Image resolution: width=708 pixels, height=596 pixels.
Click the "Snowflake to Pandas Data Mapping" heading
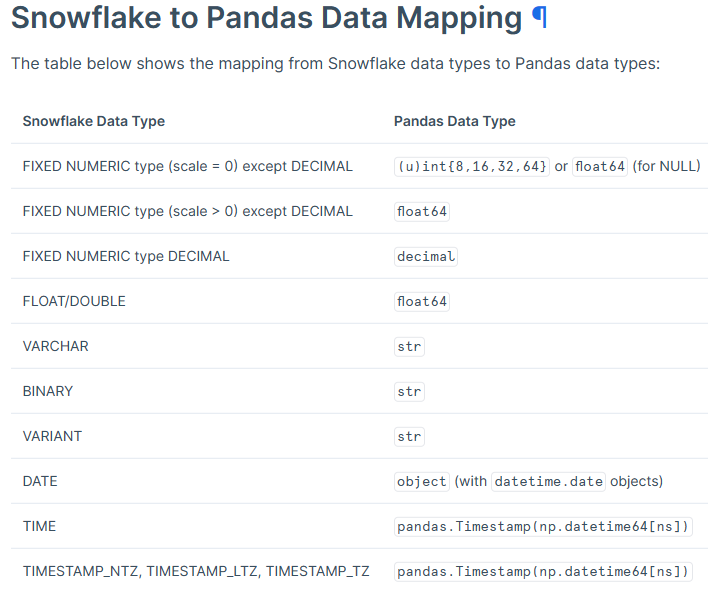pos(266,18)
